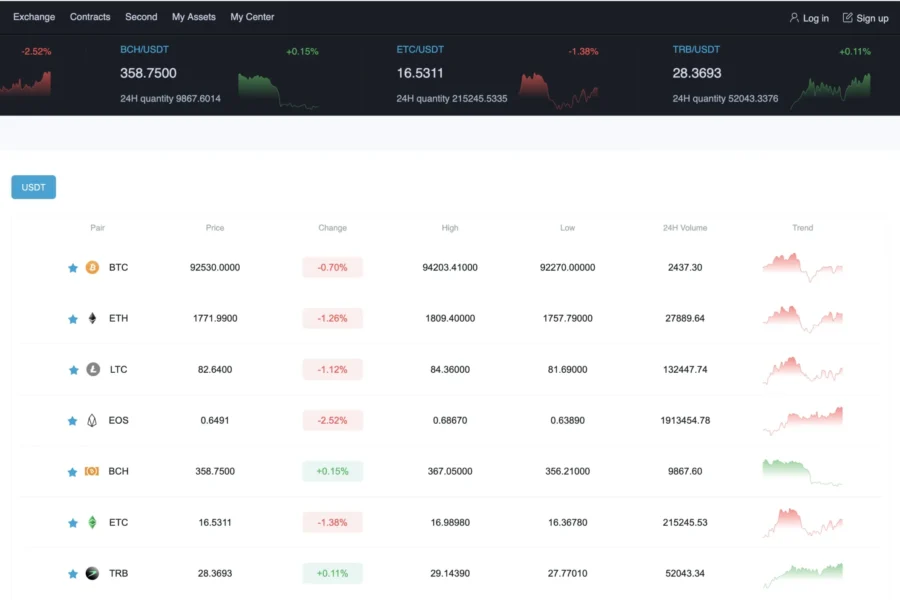Open the BTC trend sparkline

coord(802,268)
